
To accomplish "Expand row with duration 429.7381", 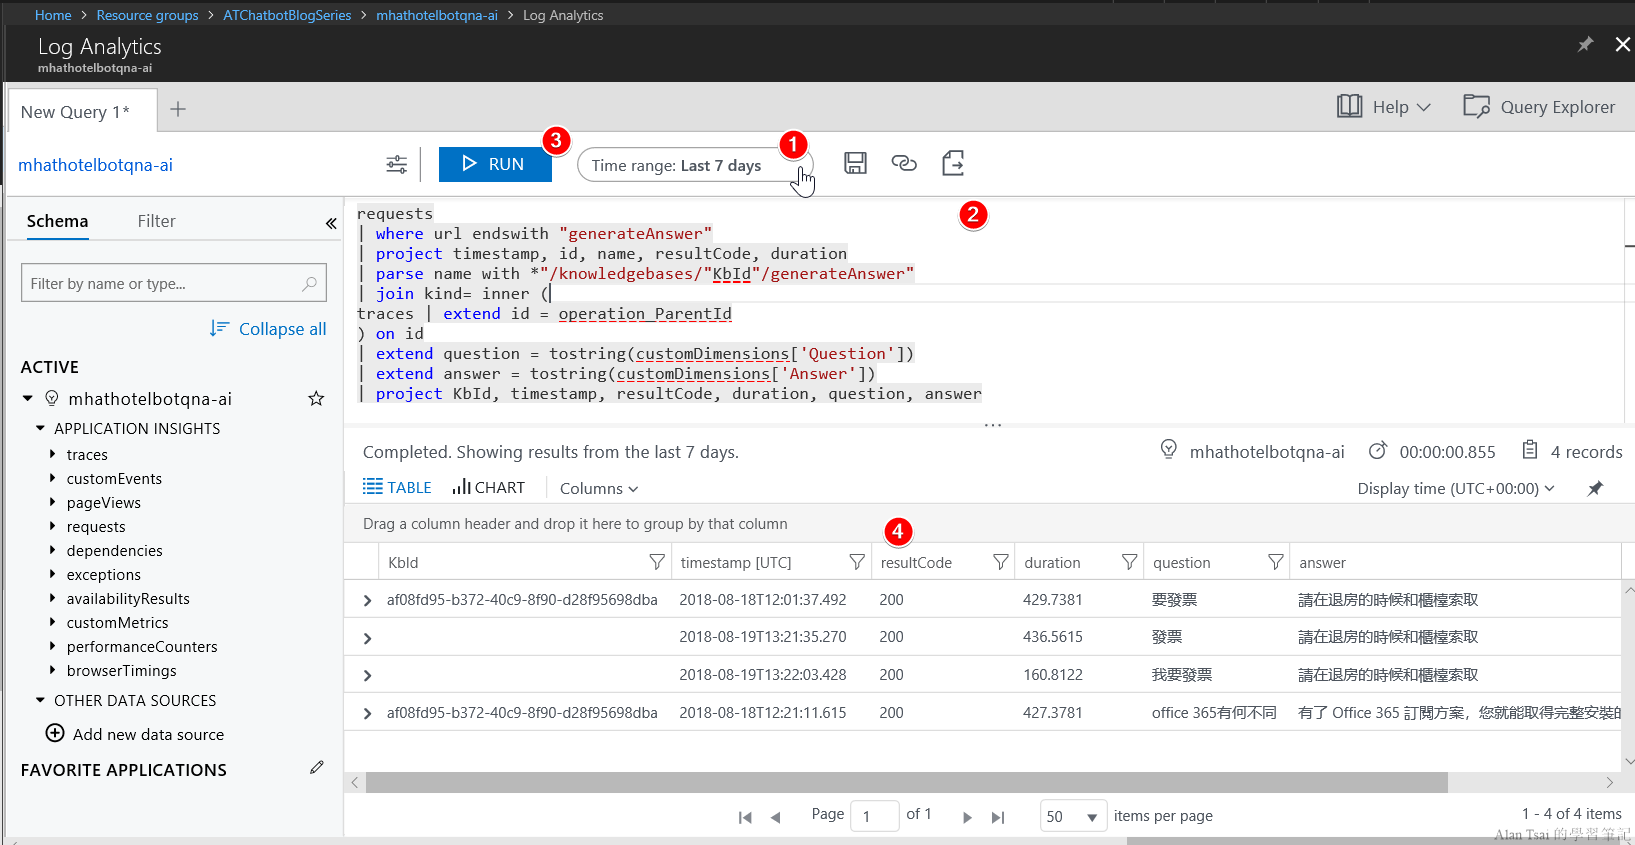I will [x=367, y=600].
